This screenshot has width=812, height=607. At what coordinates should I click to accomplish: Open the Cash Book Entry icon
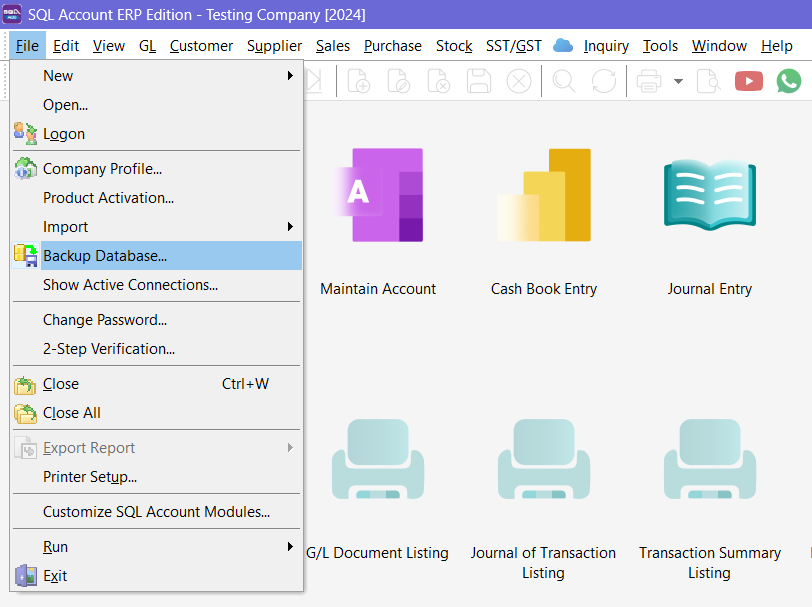tap(544, 196)
